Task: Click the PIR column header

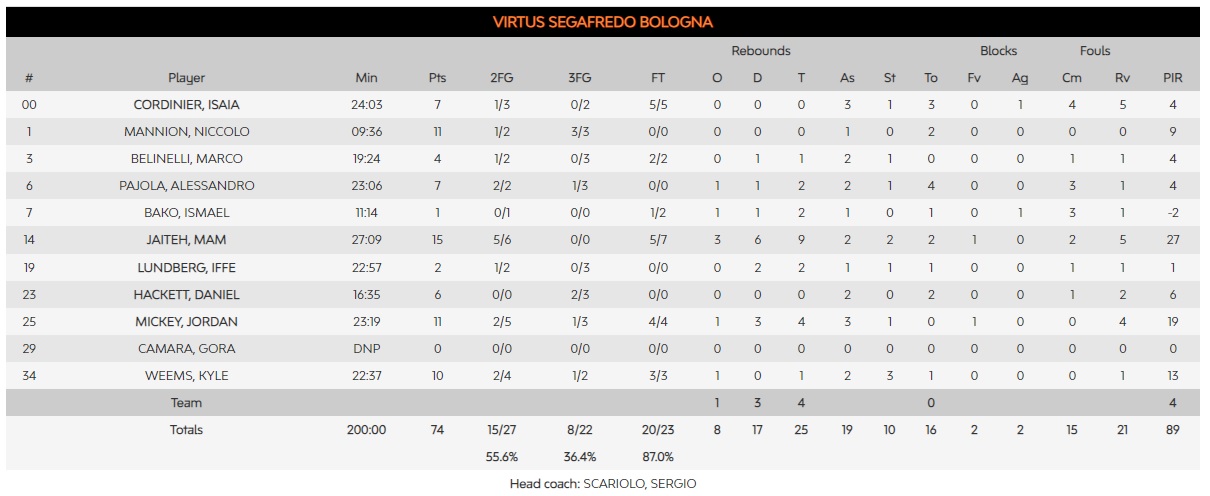Action: click(1172, 78)
